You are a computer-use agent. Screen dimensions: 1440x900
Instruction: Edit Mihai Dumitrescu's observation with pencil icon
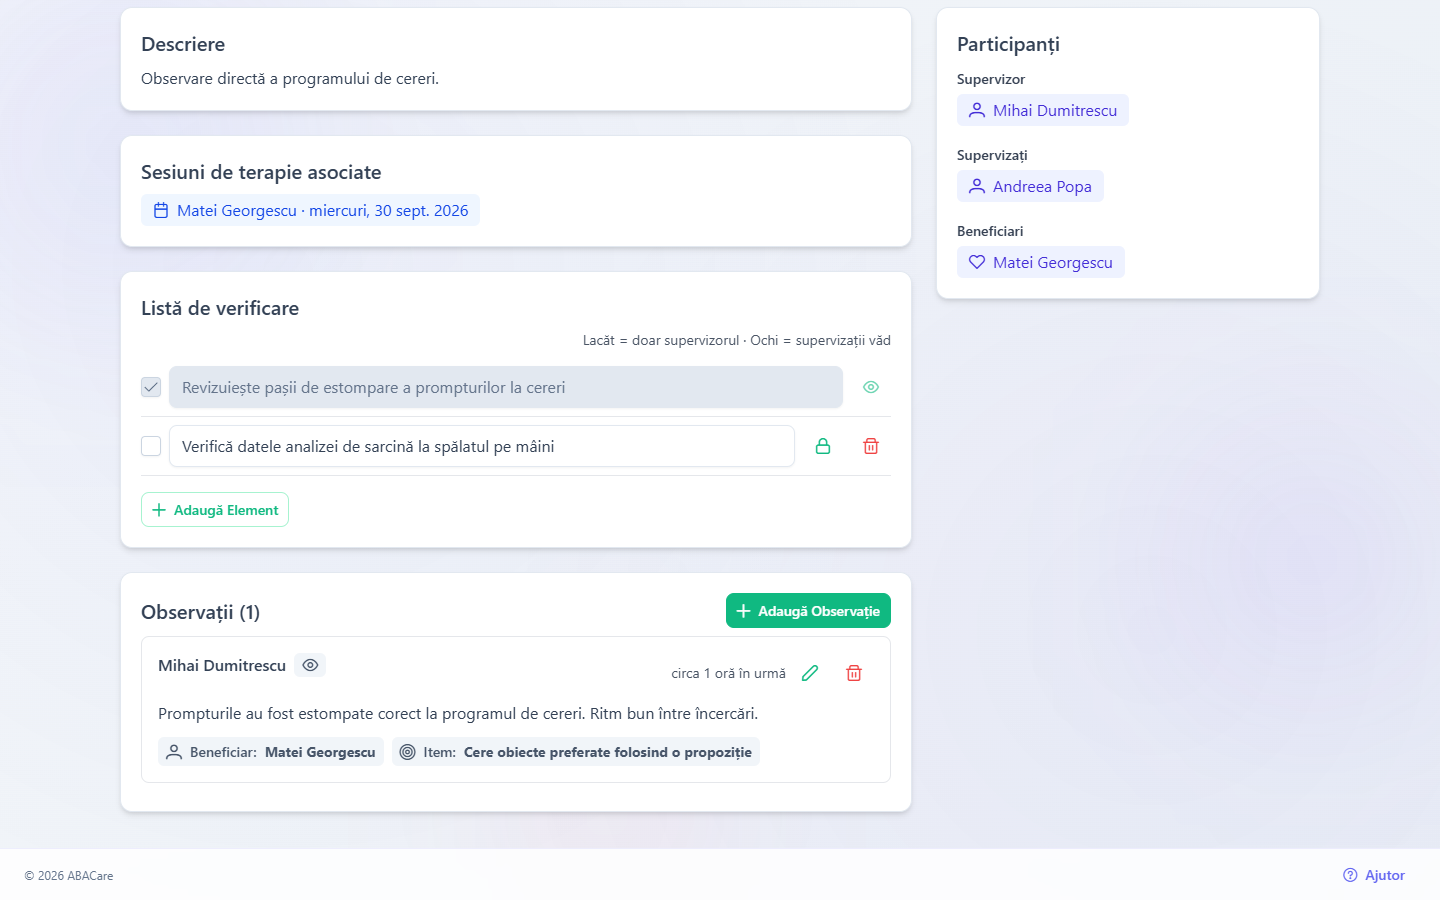810,673
